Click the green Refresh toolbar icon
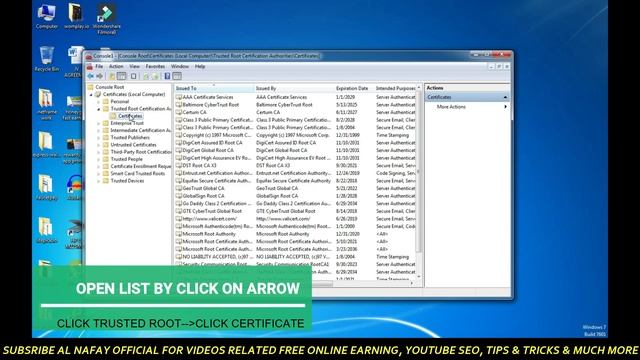 coord(146,76)
